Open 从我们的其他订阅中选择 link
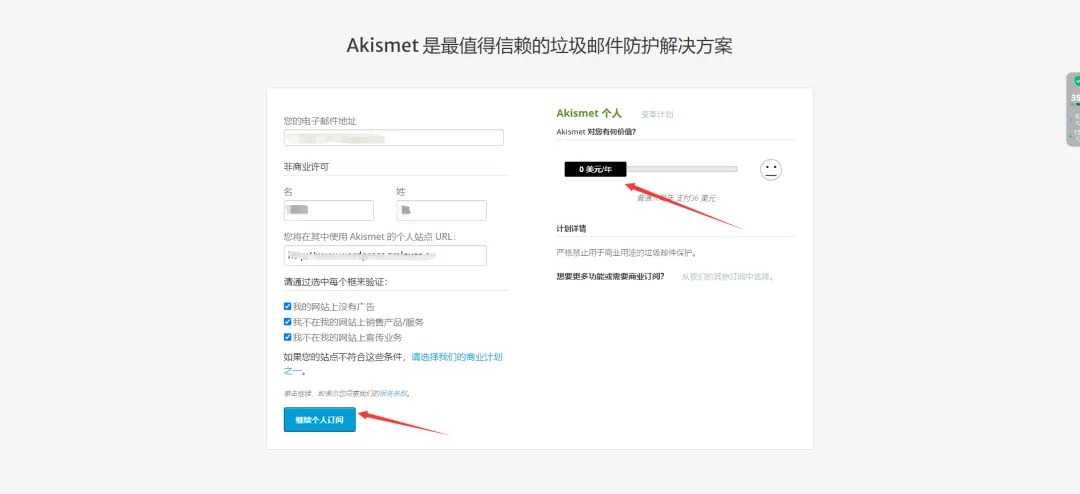The image size is (1080, 494). coord(727,276)
